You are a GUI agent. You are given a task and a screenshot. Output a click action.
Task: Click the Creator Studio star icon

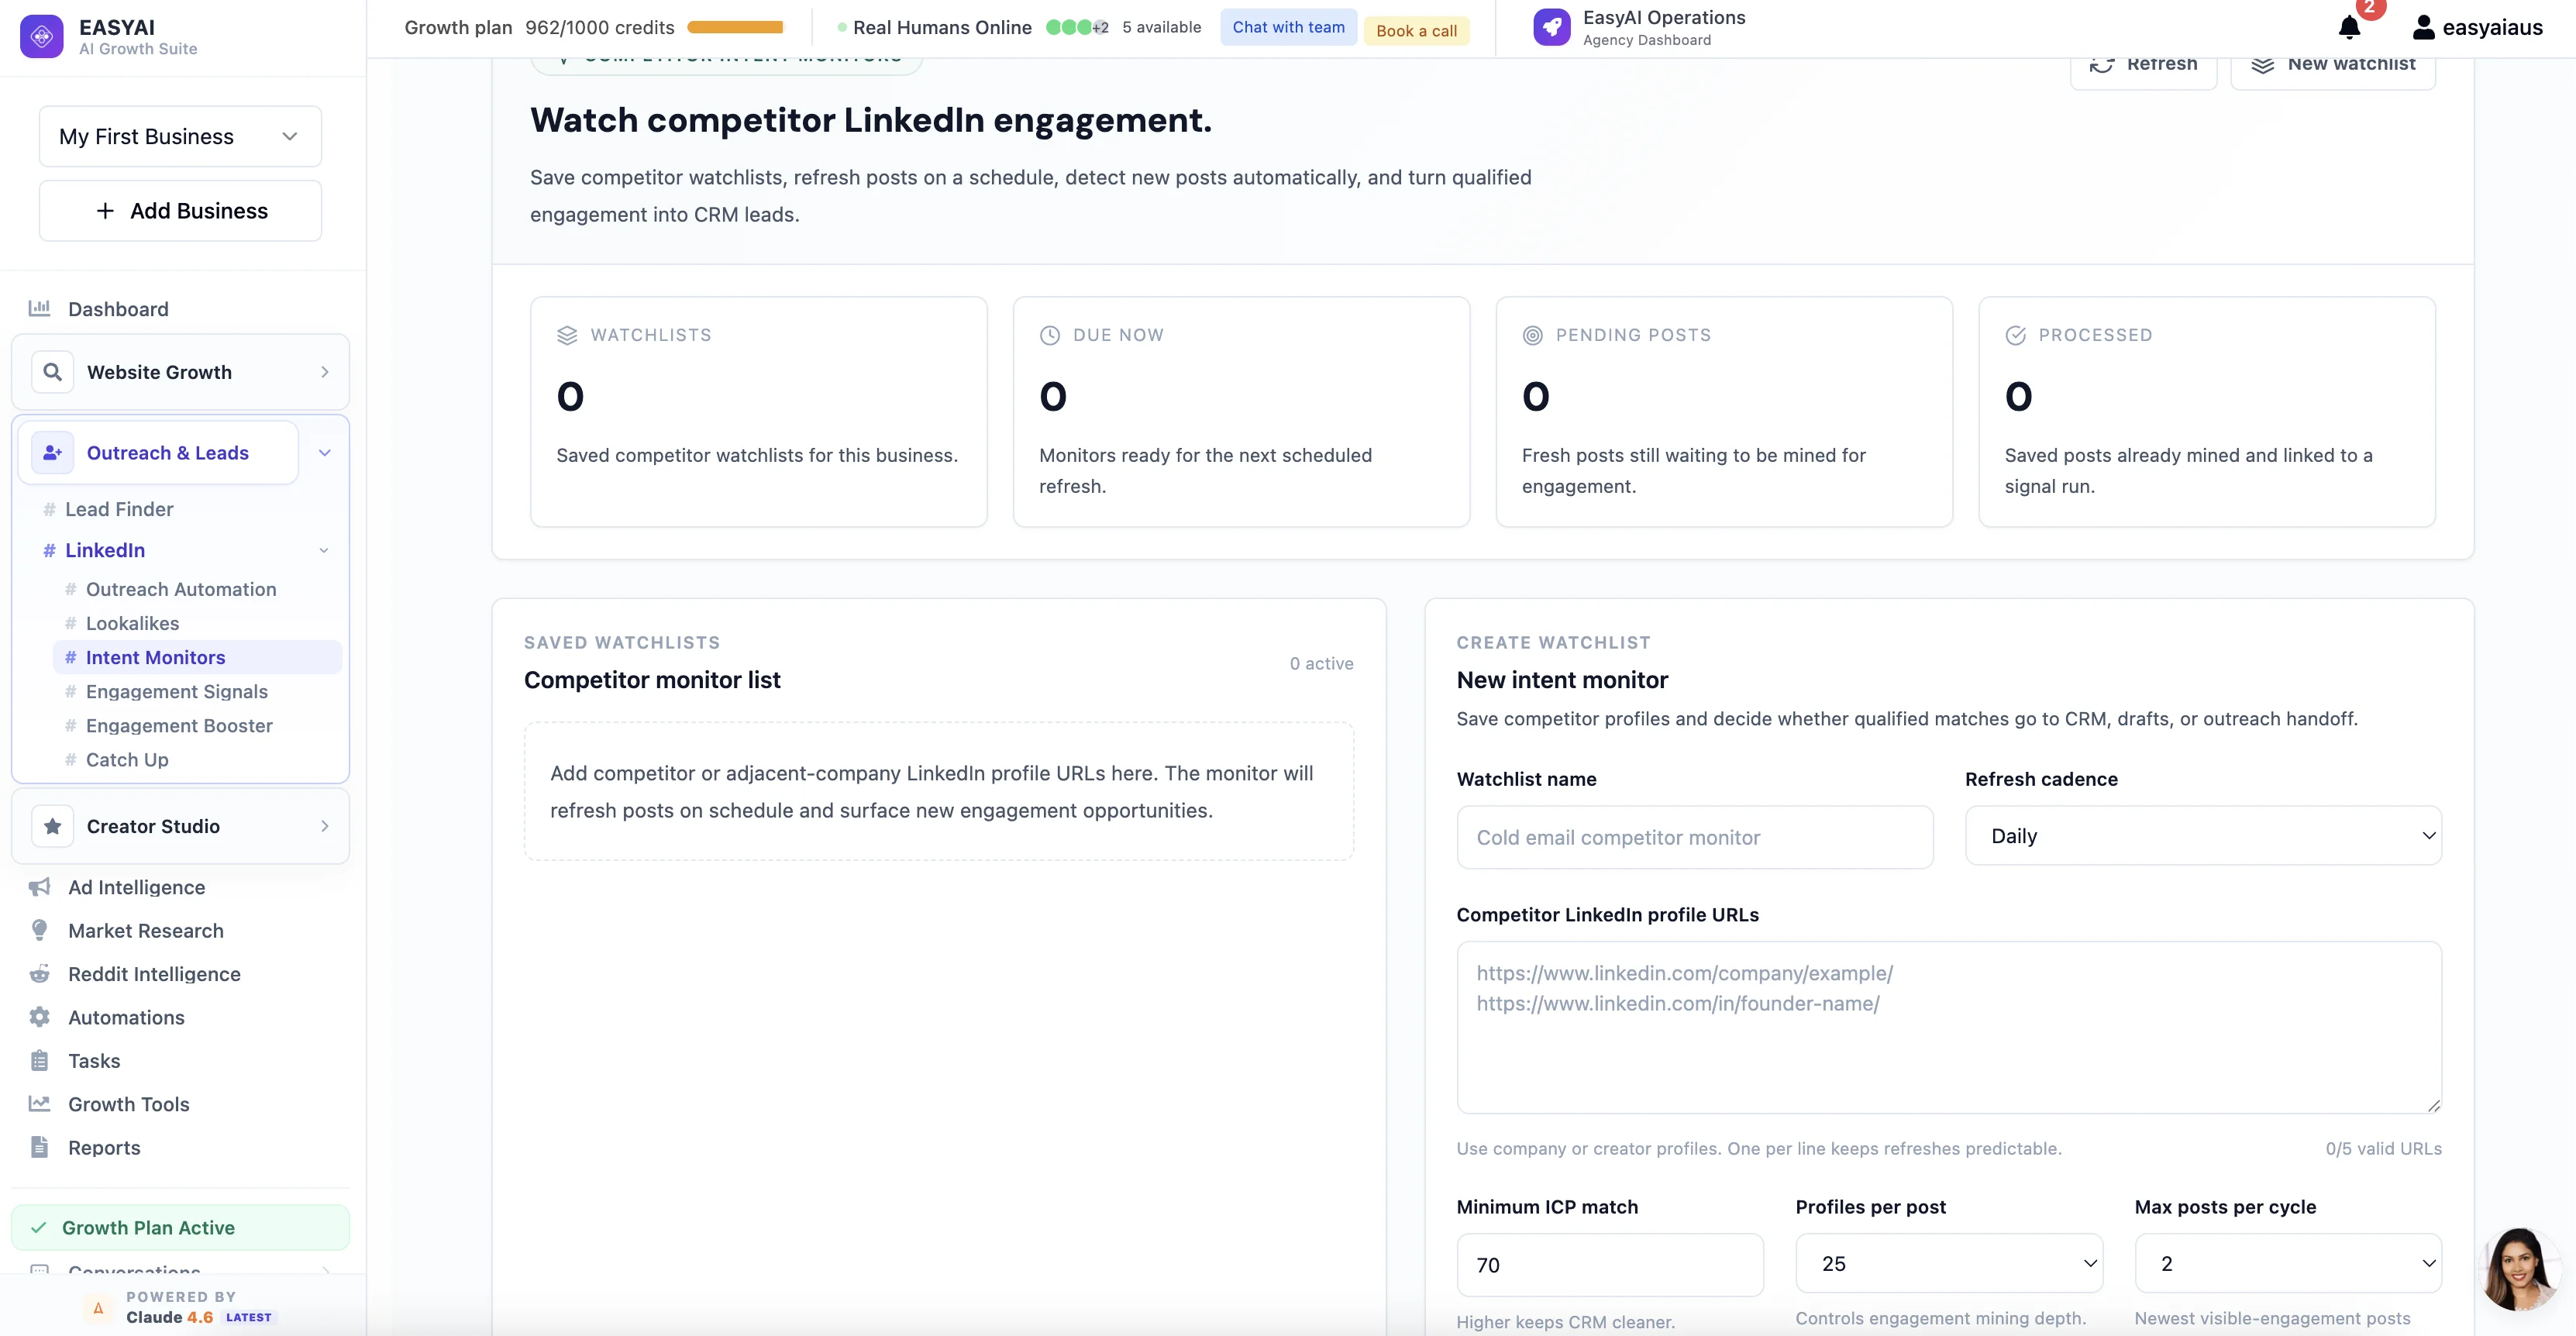(x=53, y=826)
